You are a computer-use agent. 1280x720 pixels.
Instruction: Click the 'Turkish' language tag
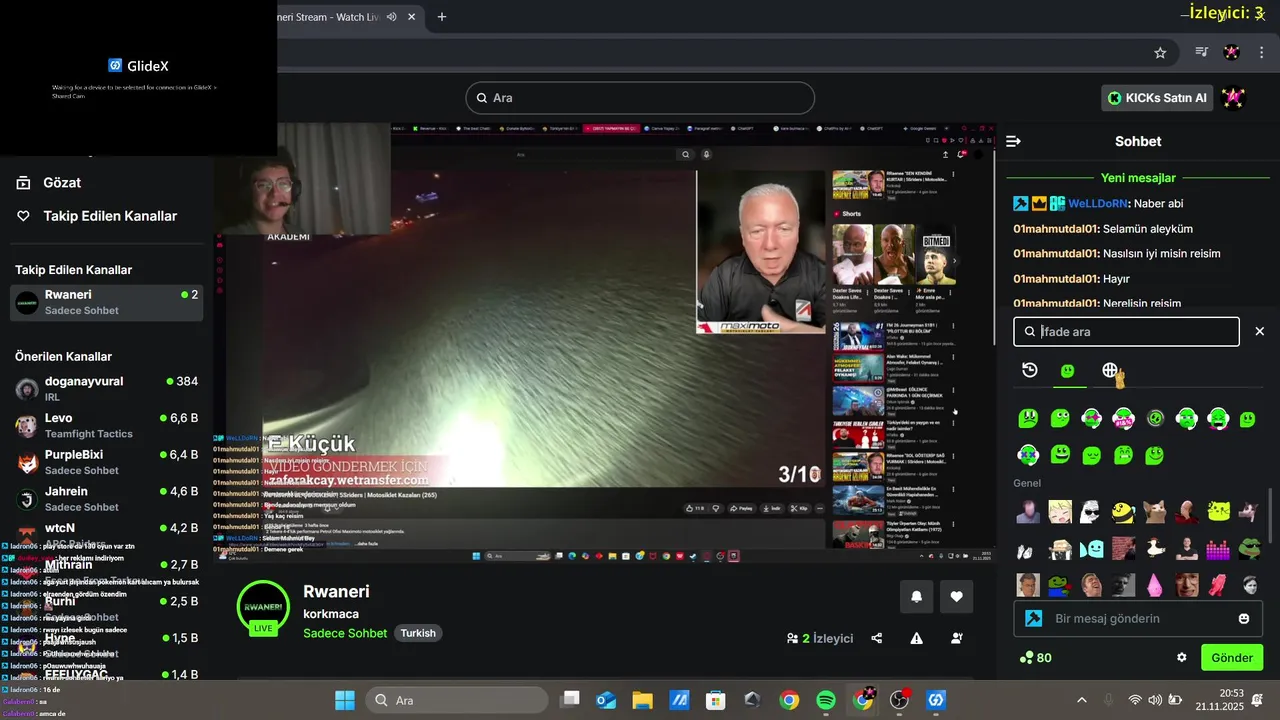(x=418, y=633)
